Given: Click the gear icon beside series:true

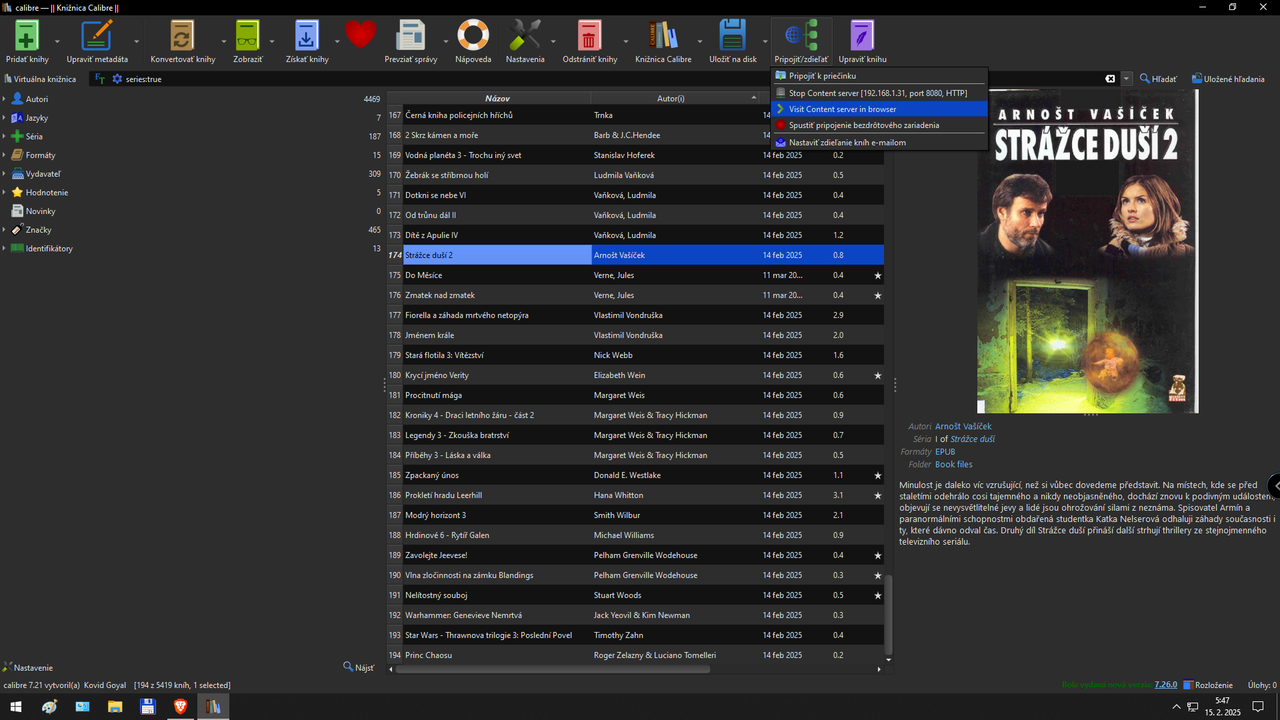Looking at the screenshot, I should (x=117, y=79).
